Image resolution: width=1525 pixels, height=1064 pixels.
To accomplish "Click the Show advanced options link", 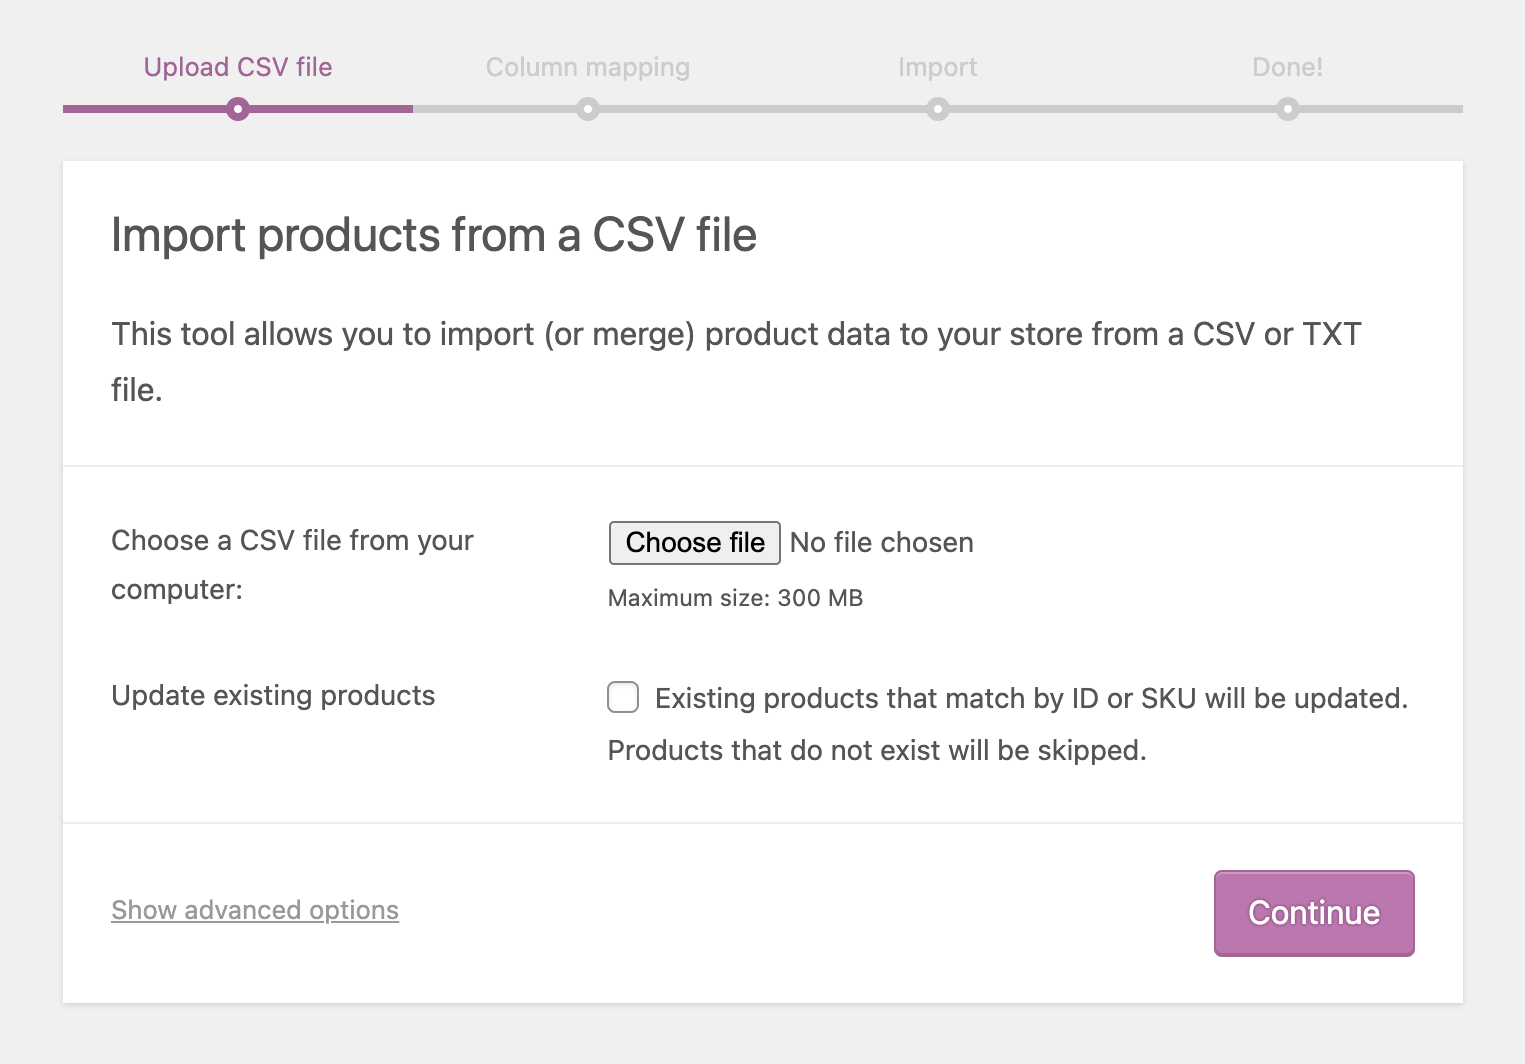I will 254,910.
